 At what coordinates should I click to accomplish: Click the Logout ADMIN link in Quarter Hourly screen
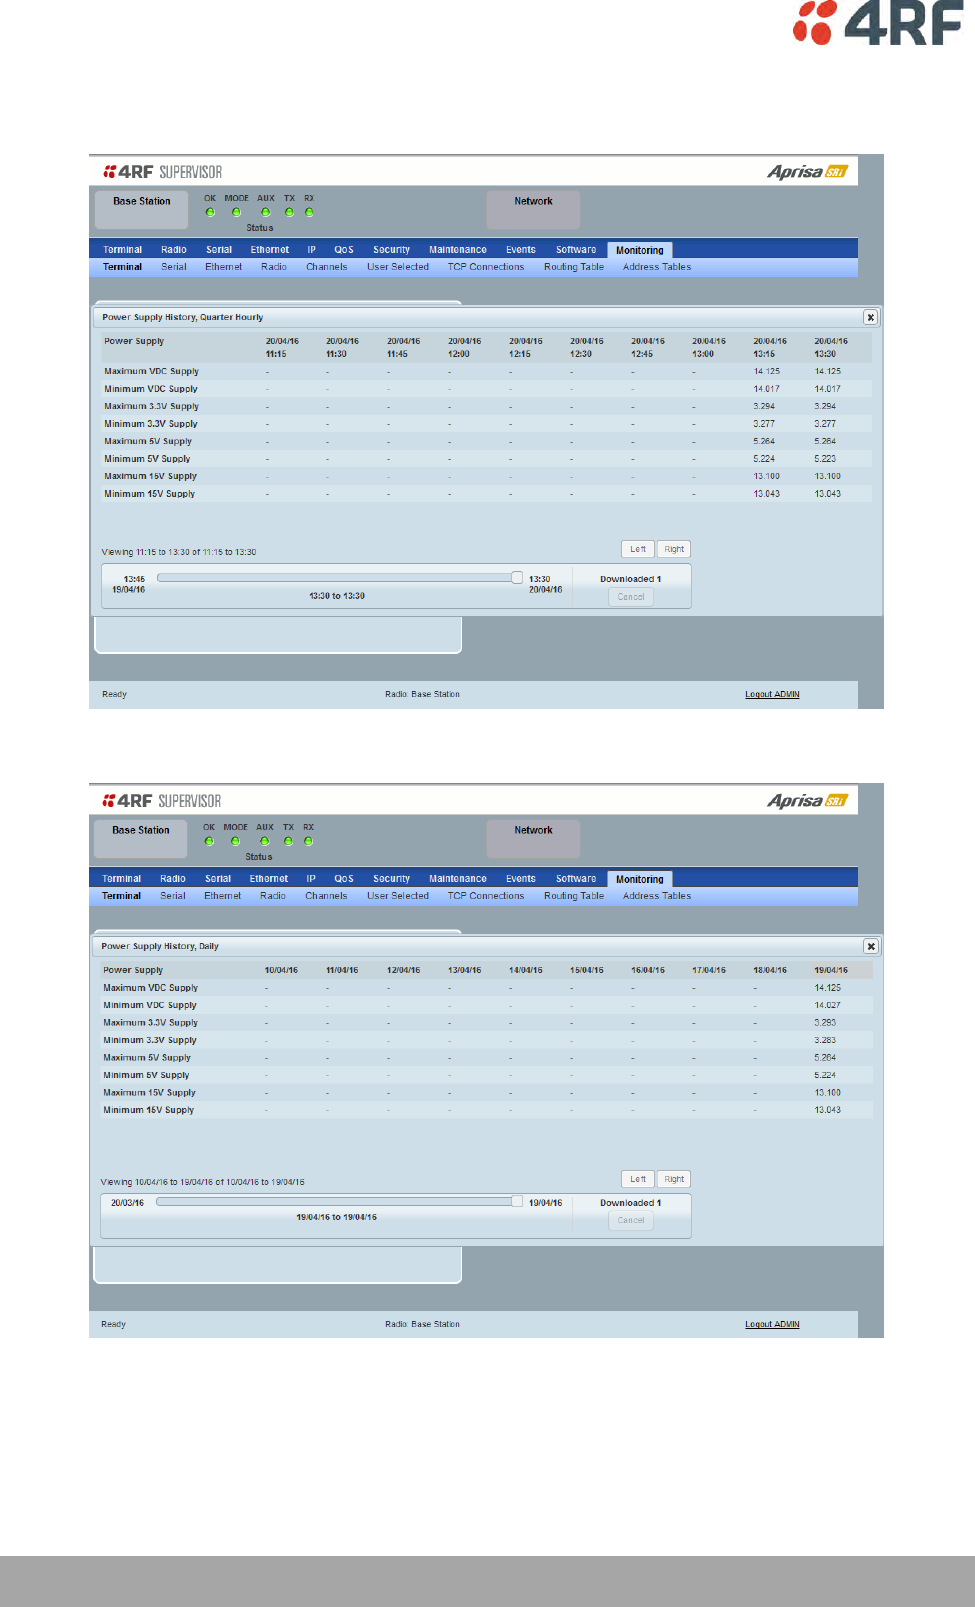[772, 694]
